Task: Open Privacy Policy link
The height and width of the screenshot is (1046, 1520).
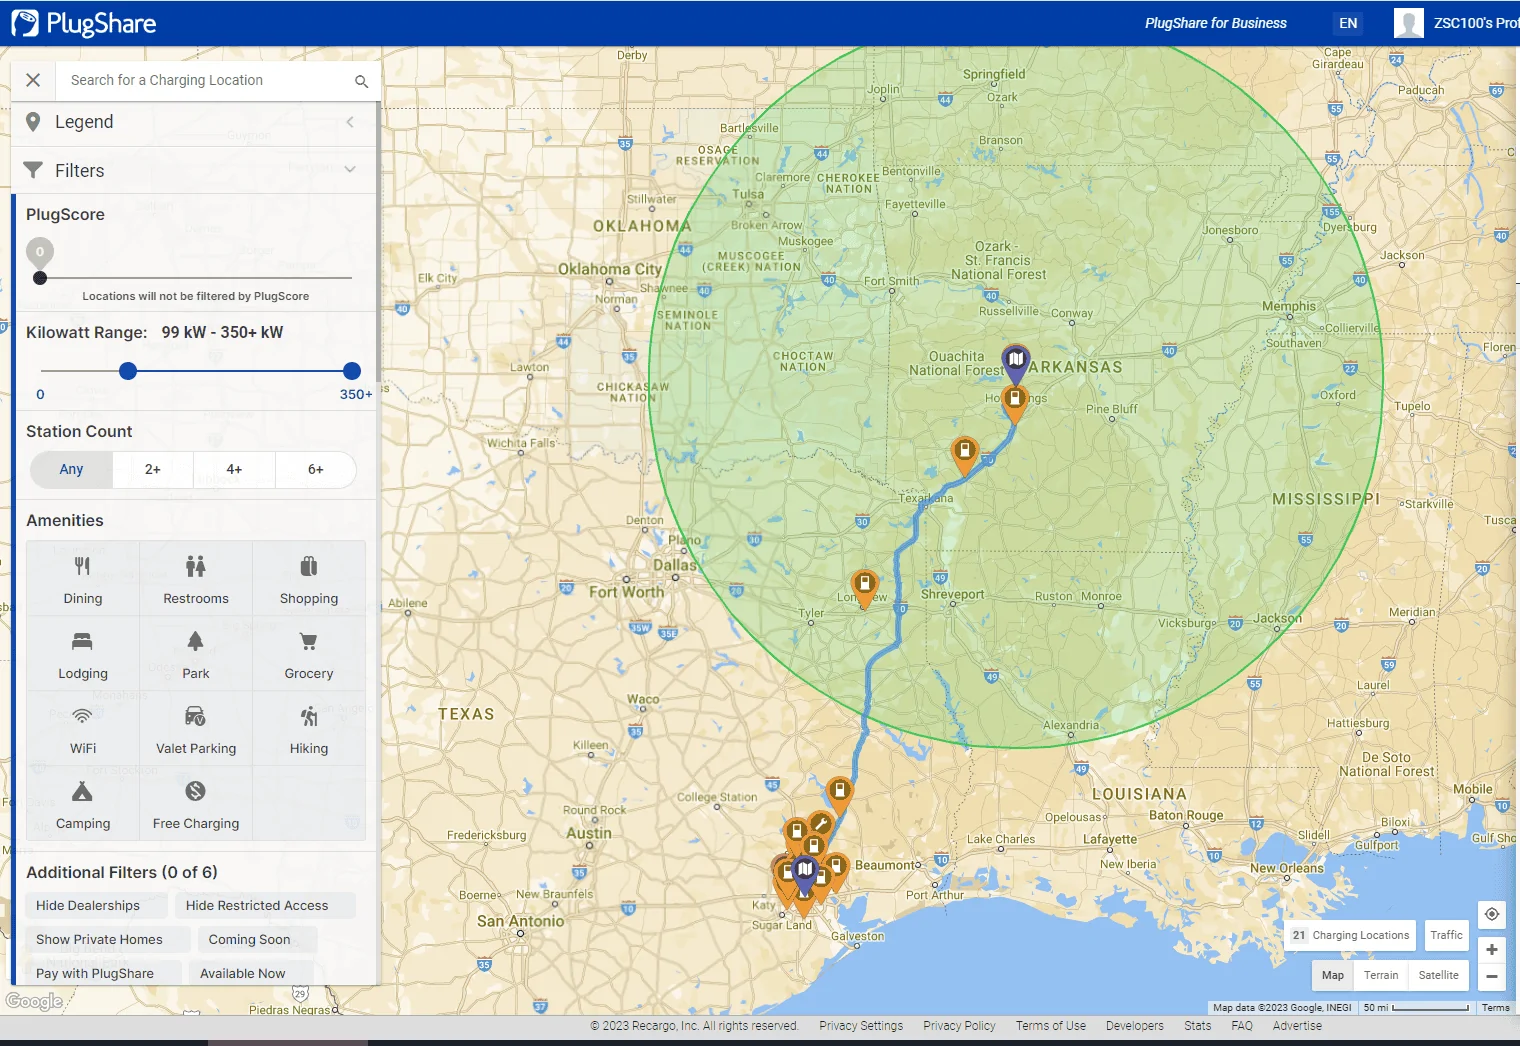Action: 959,1026
